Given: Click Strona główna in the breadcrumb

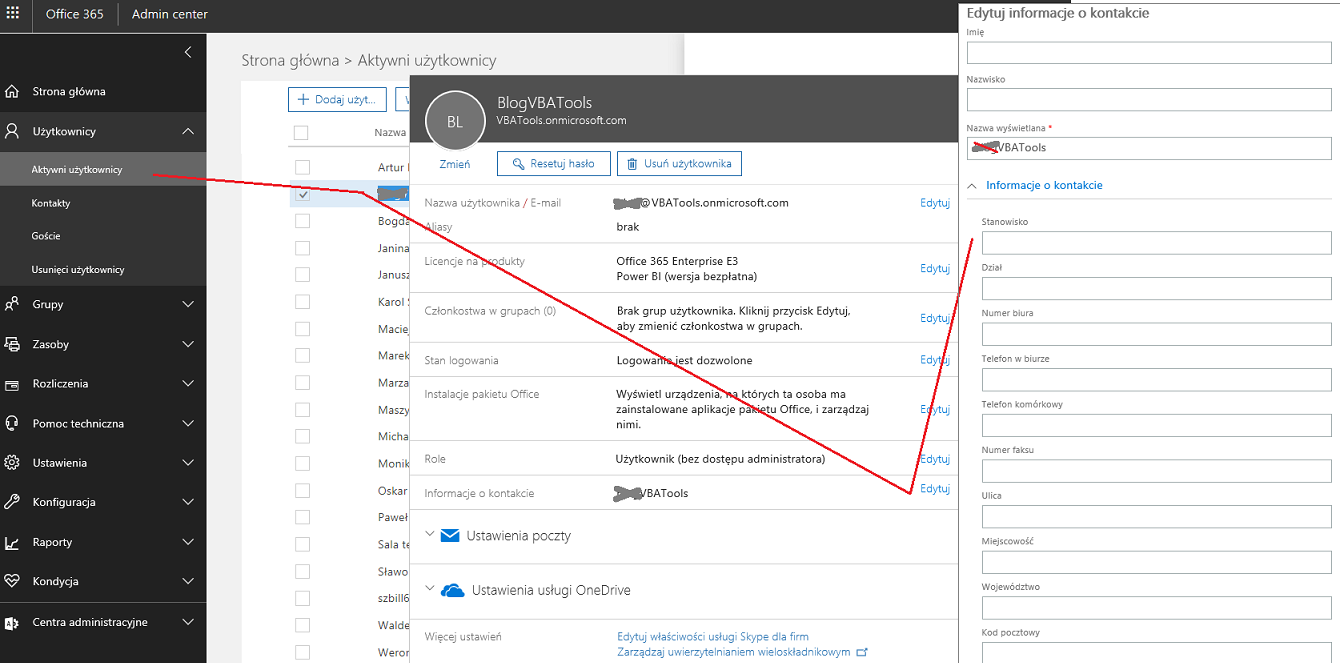Looking at the screenshot, I should point(290,60).
